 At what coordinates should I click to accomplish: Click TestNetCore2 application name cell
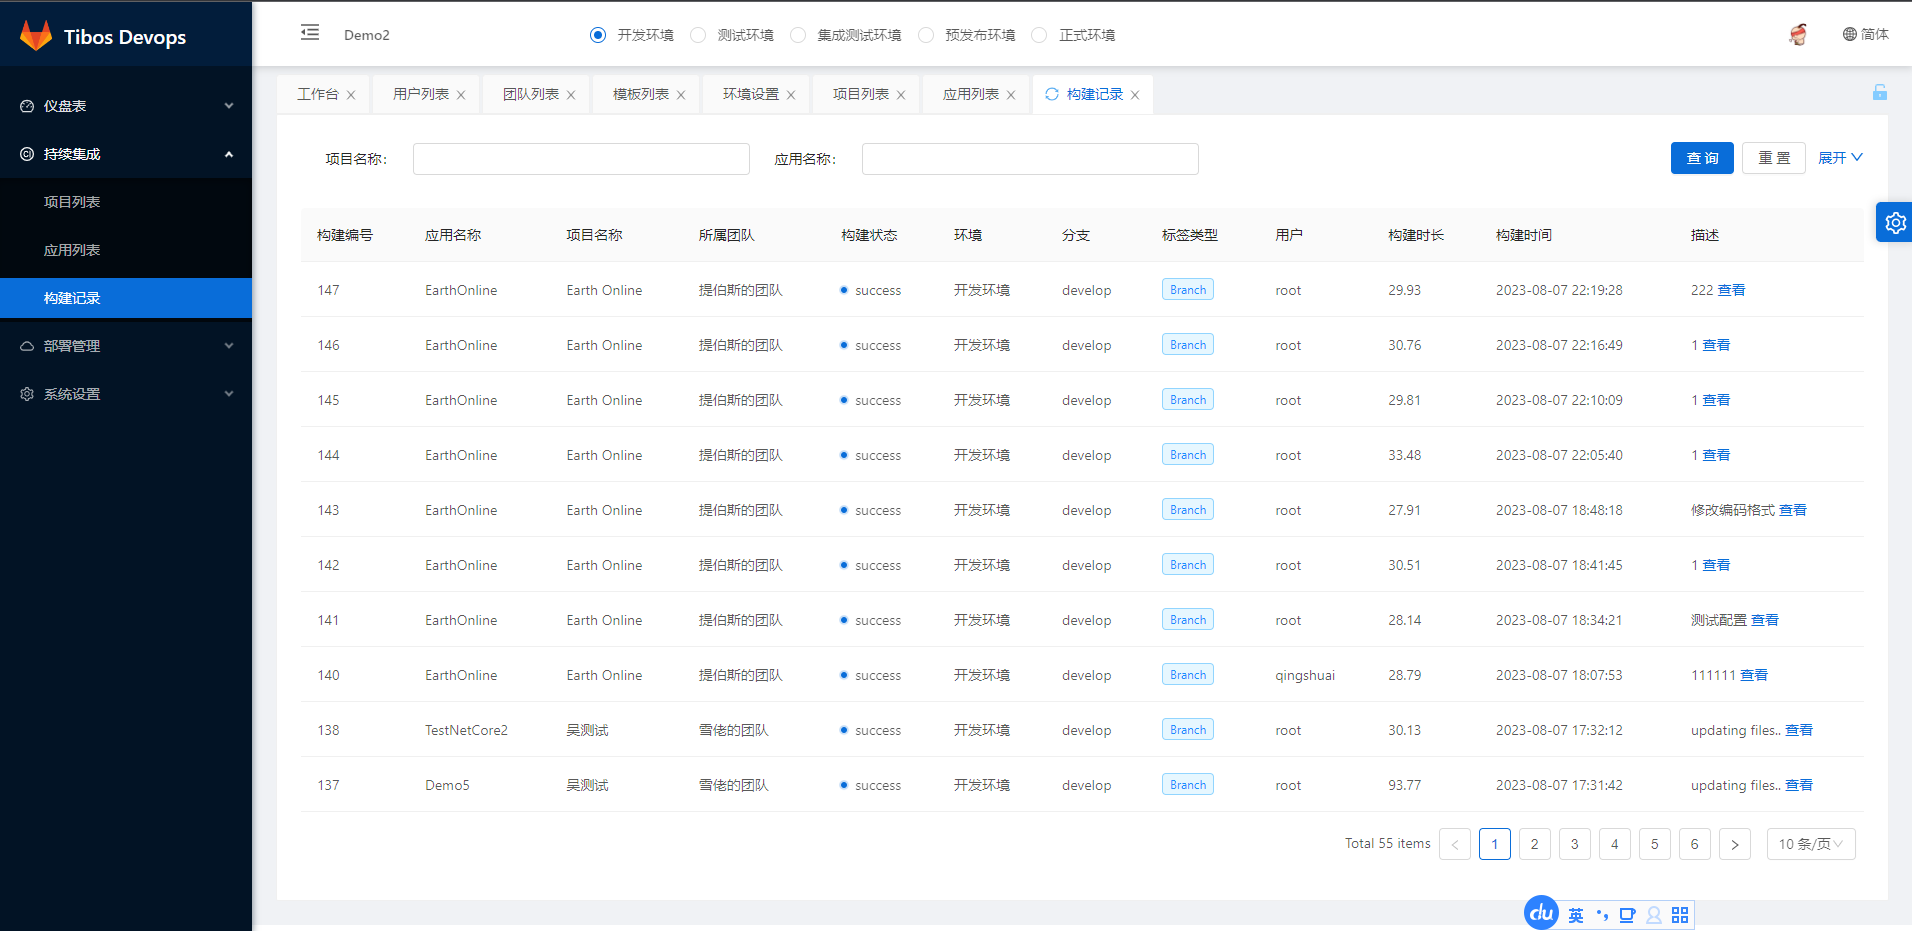click(x=466, y=730)
